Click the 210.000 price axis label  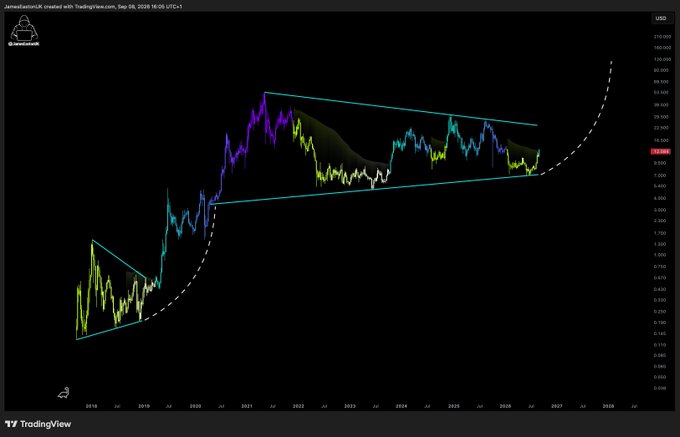[661, 37]
